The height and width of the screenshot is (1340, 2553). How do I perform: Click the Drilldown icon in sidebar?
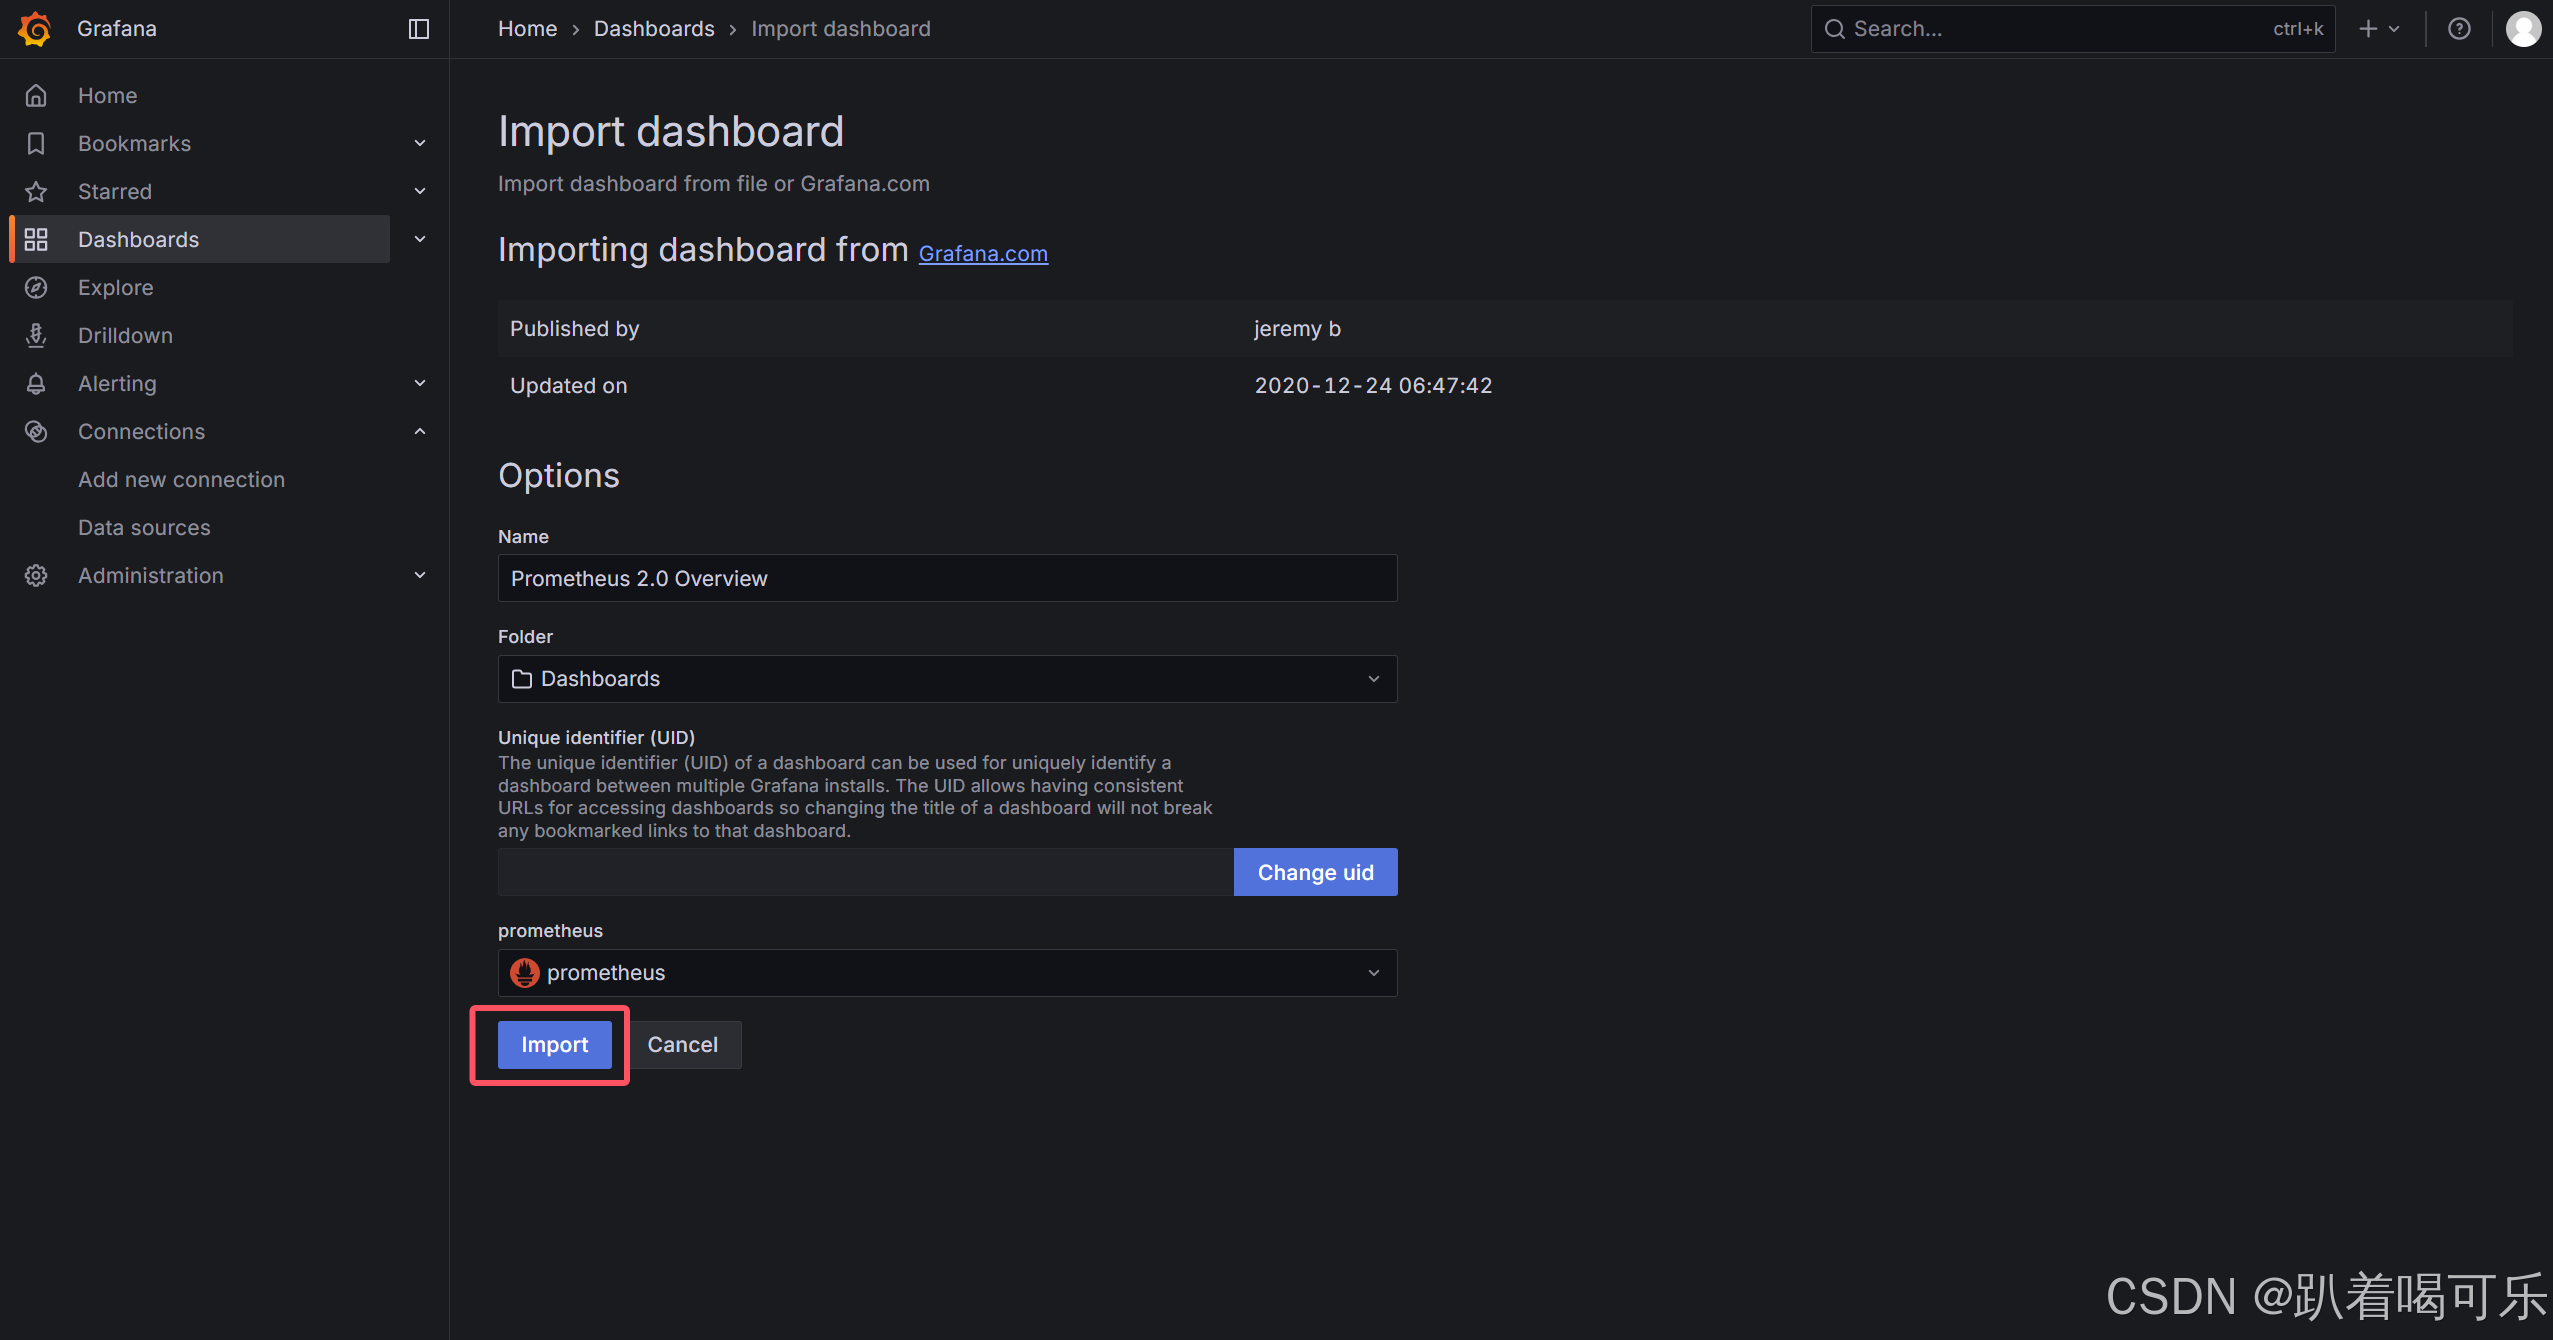(36, 336)
